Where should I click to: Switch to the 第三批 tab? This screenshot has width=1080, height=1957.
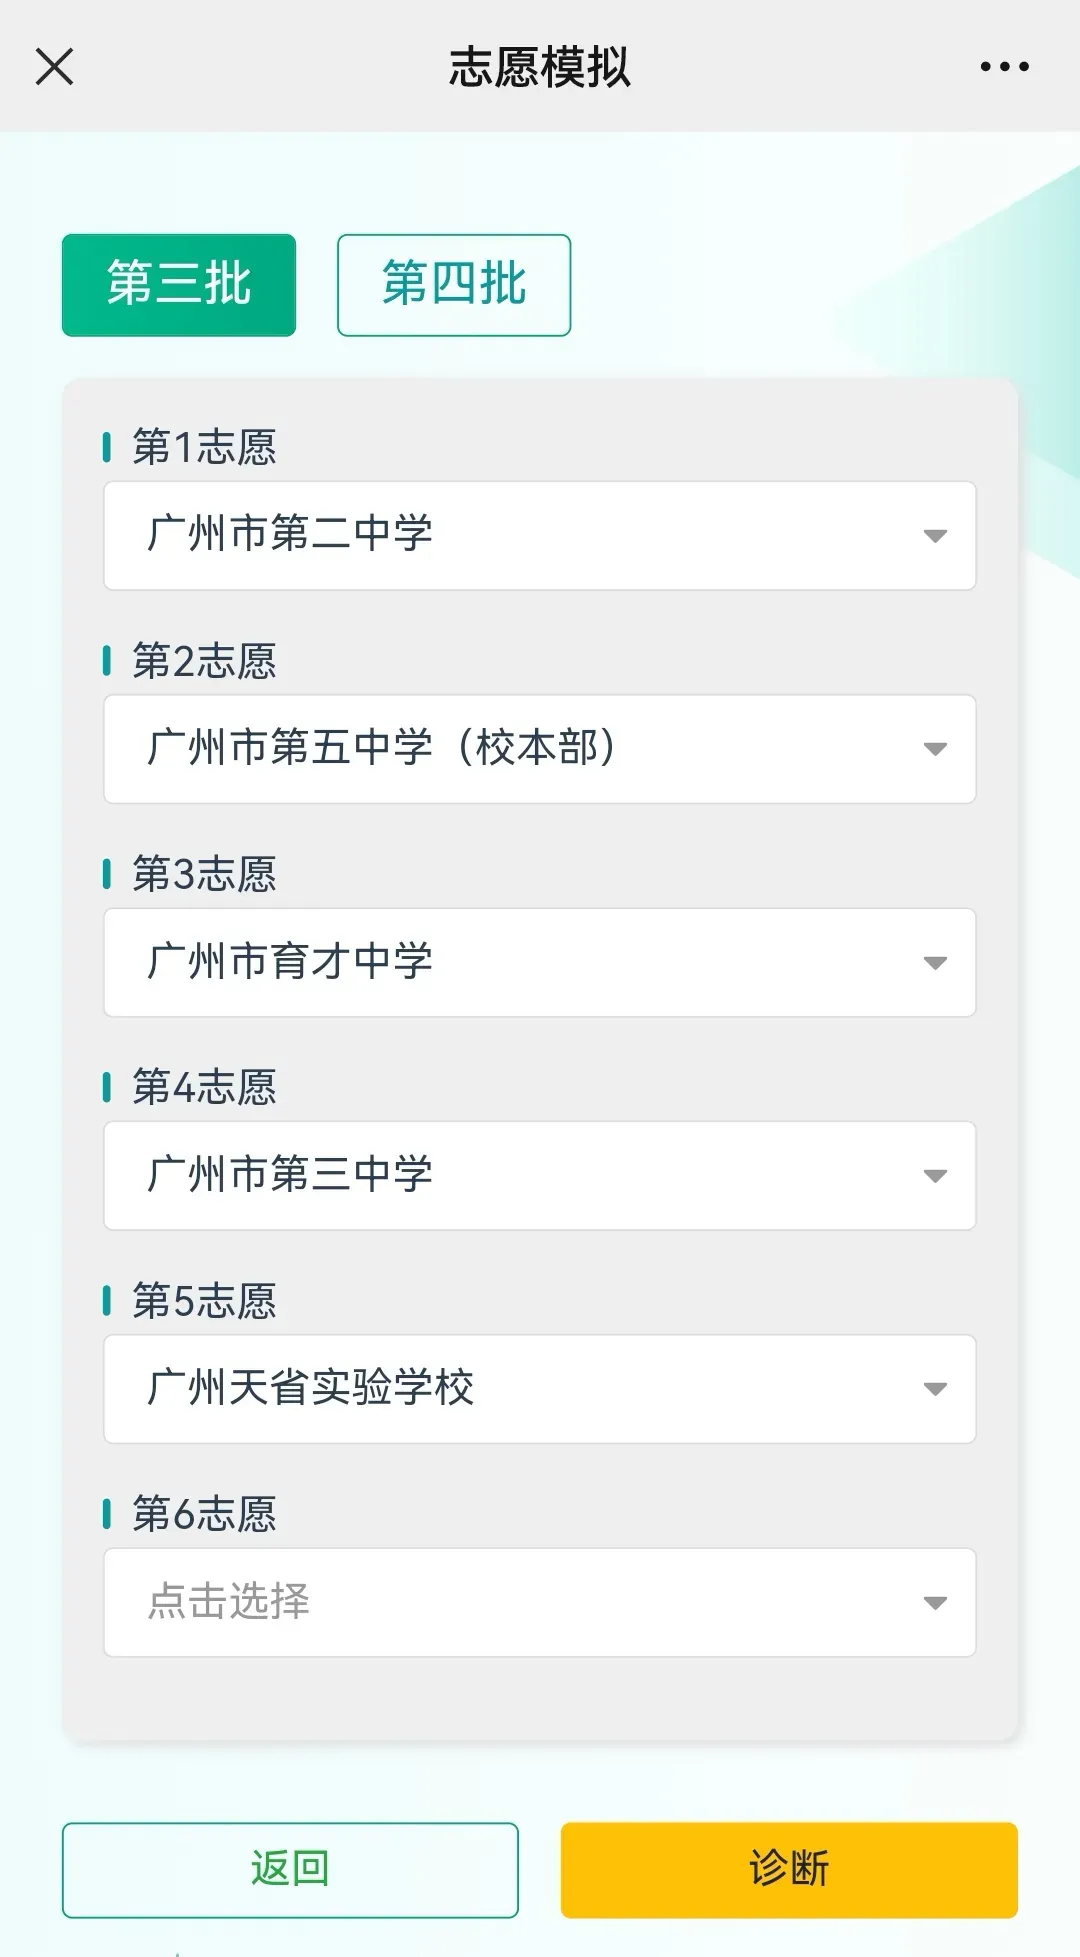coord(179,285)
